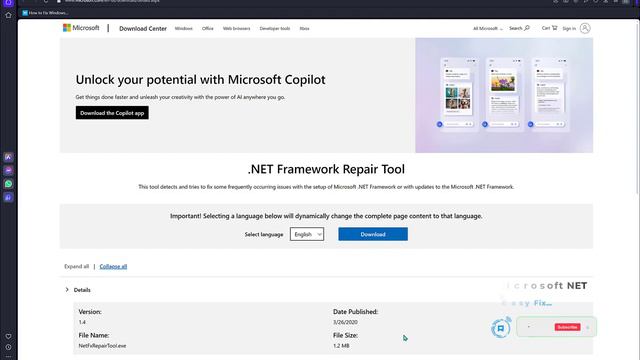This screenshot has height=360, width=640.
Task: Open Messenger in the browser sidebar
Action: pyautogui.click(x=8, y=170)
